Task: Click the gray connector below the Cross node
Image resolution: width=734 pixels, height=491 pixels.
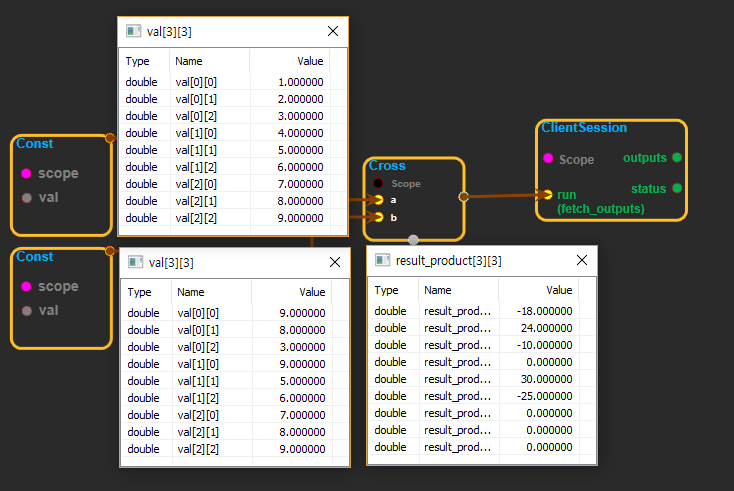Action: click(413, 239)
